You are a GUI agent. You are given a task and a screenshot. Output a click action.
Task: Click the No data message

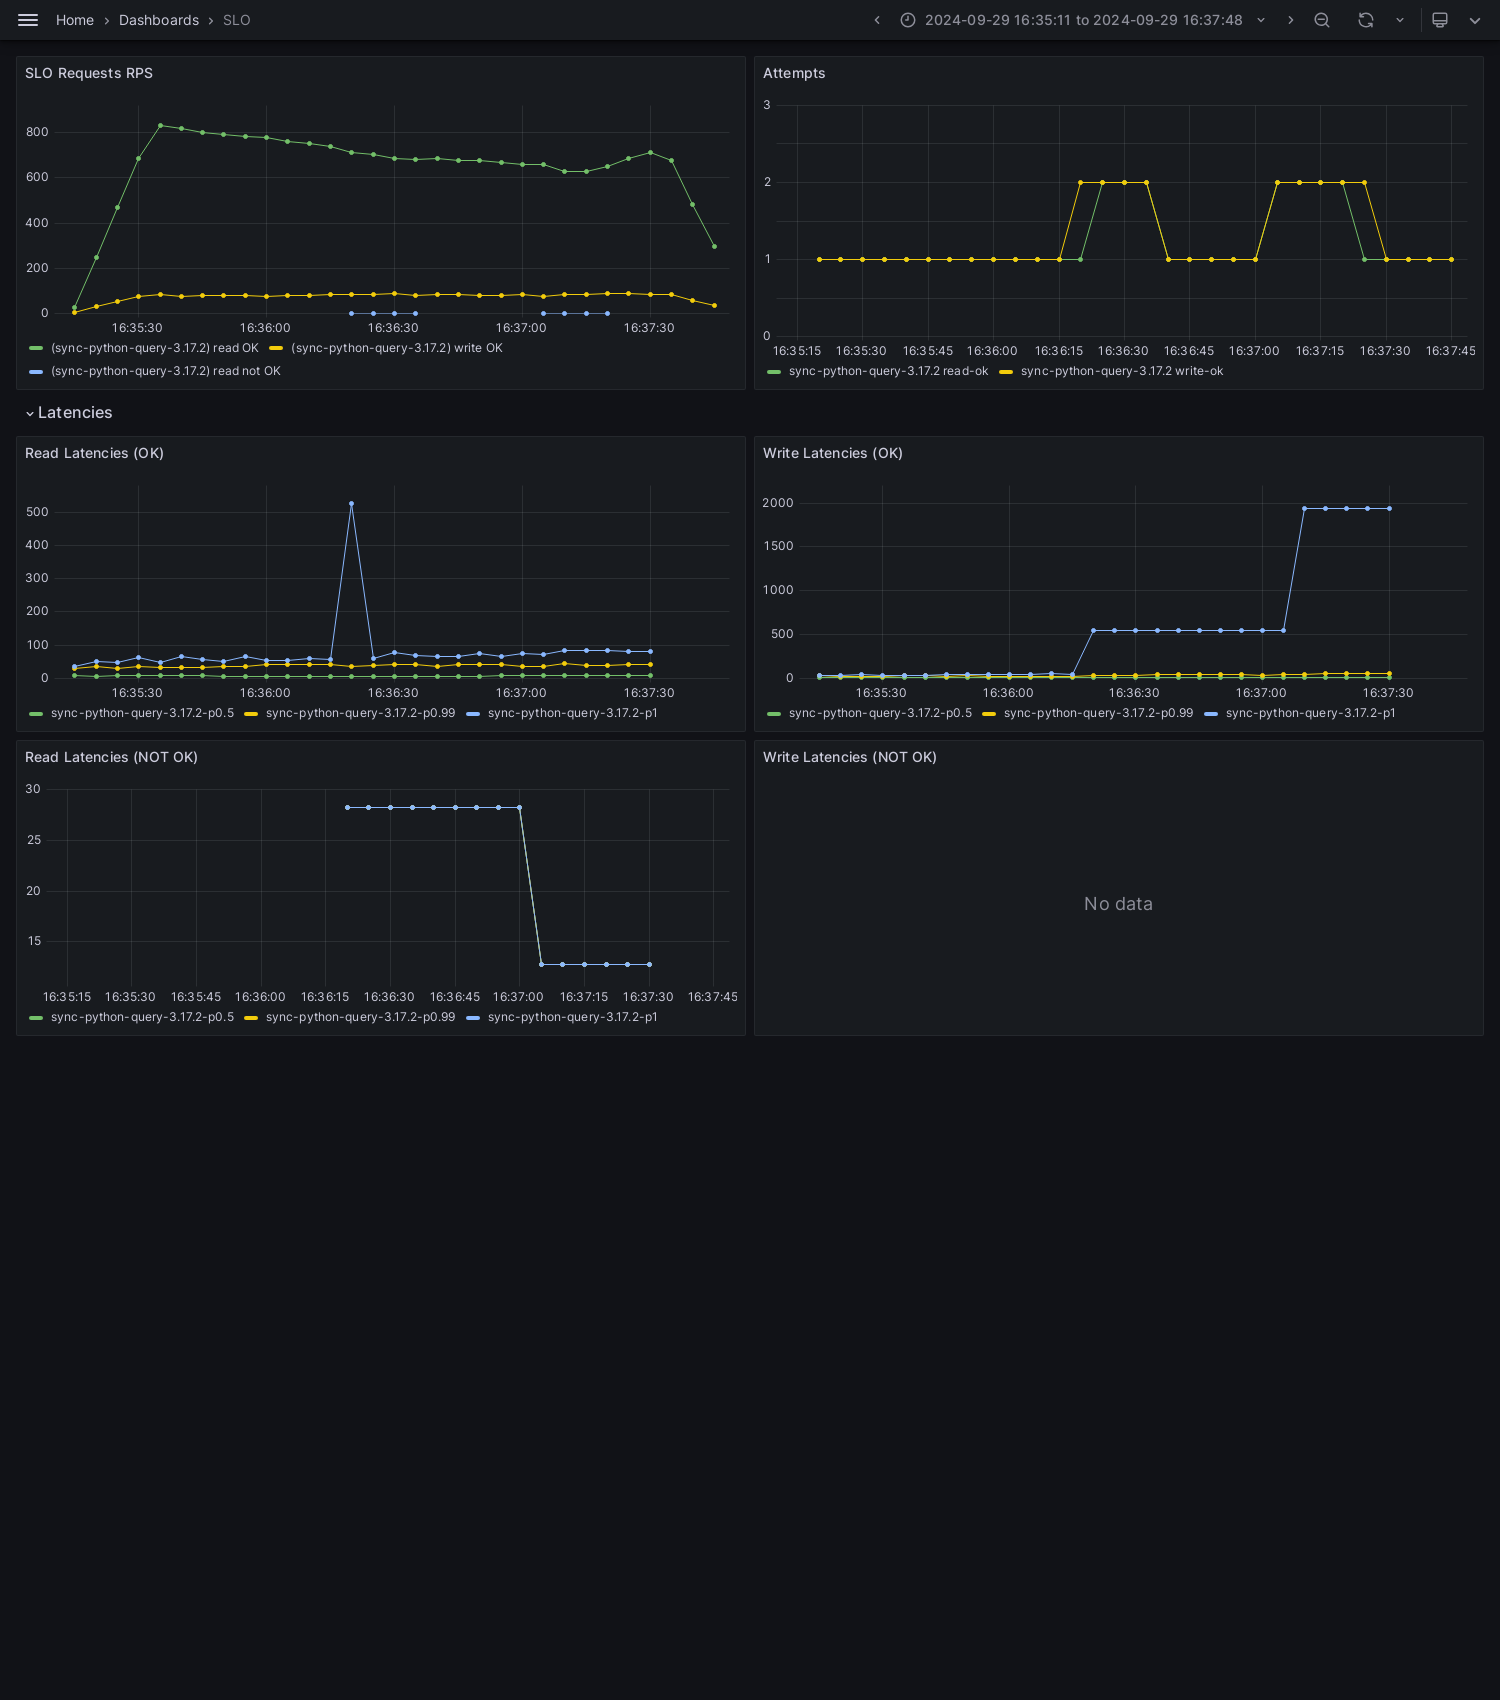pyautogui.click(x=1118, y=904)
